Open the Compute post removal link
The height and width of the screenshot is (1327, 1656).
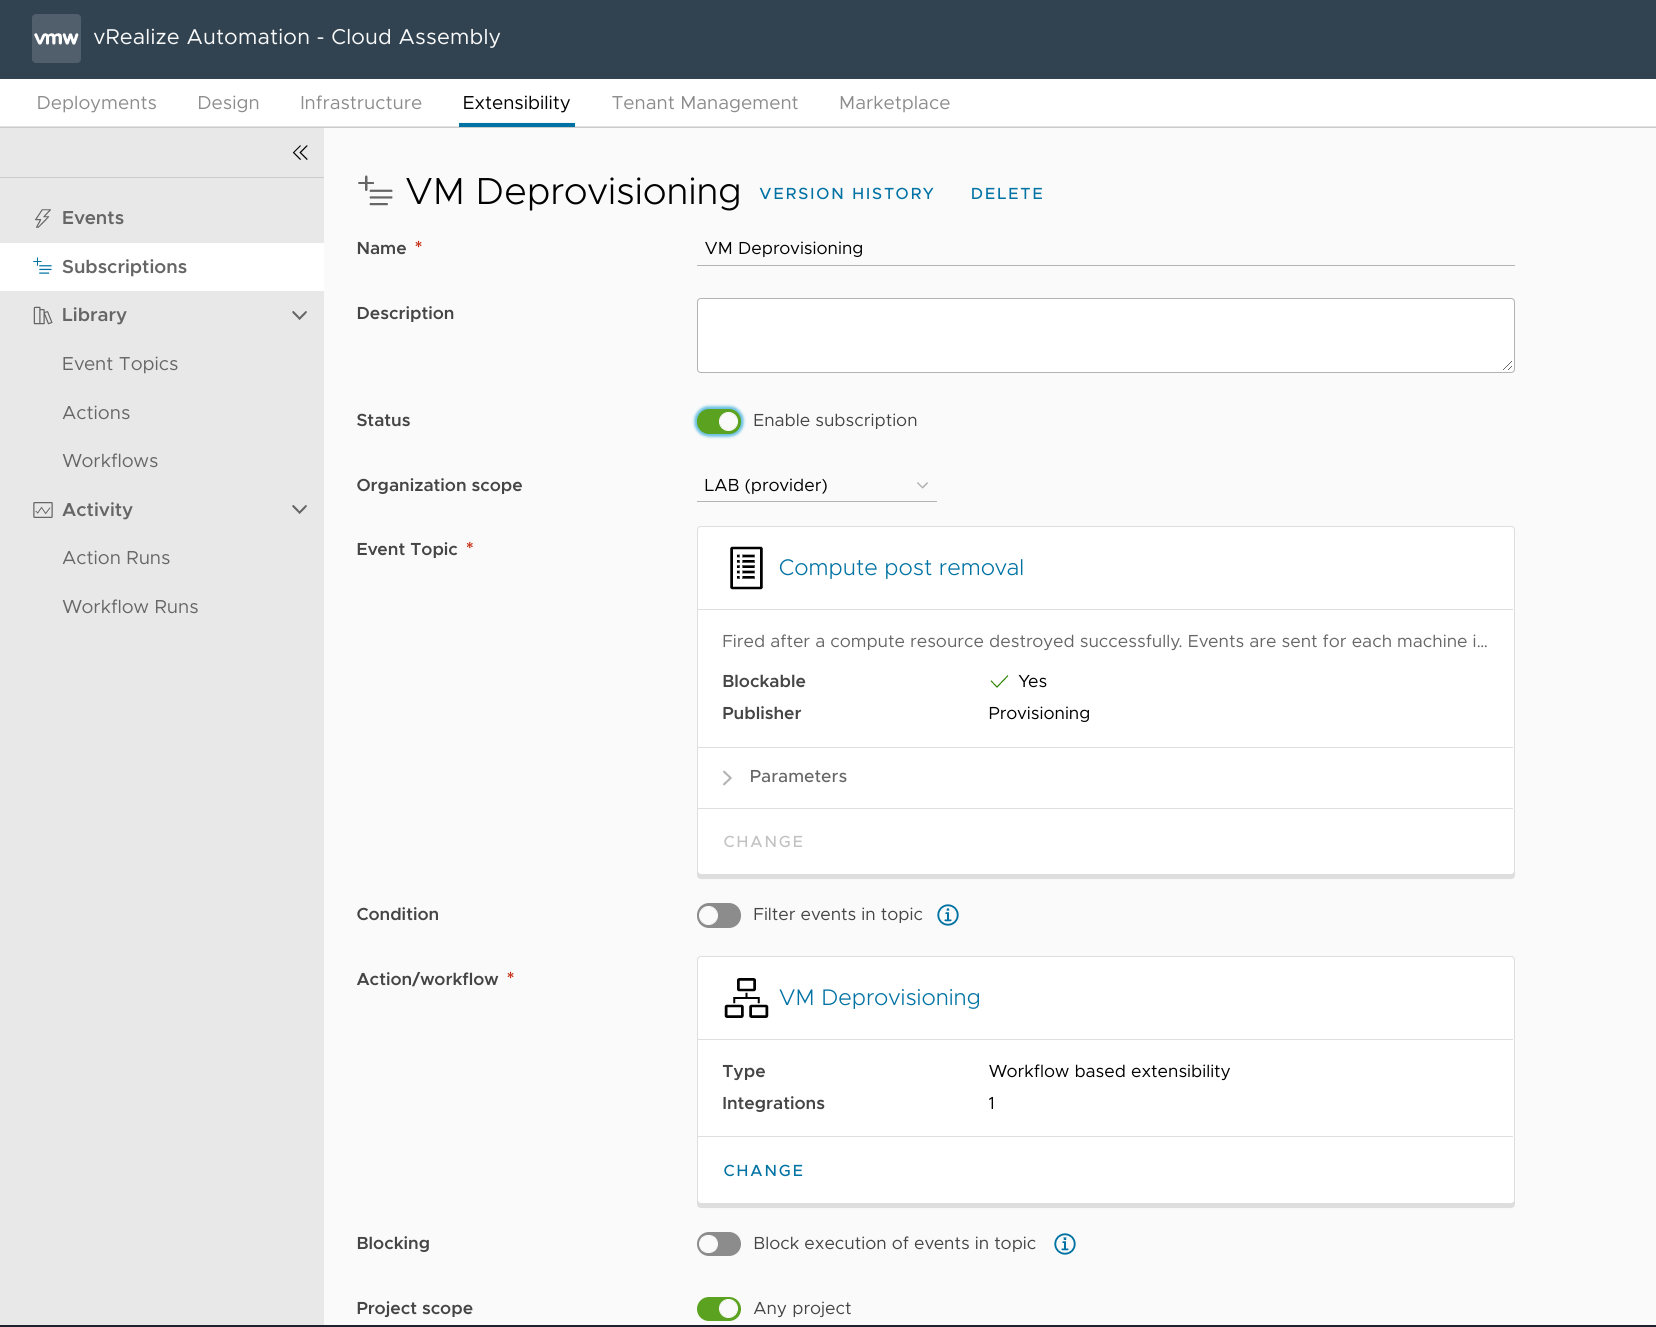click(901, 568)
